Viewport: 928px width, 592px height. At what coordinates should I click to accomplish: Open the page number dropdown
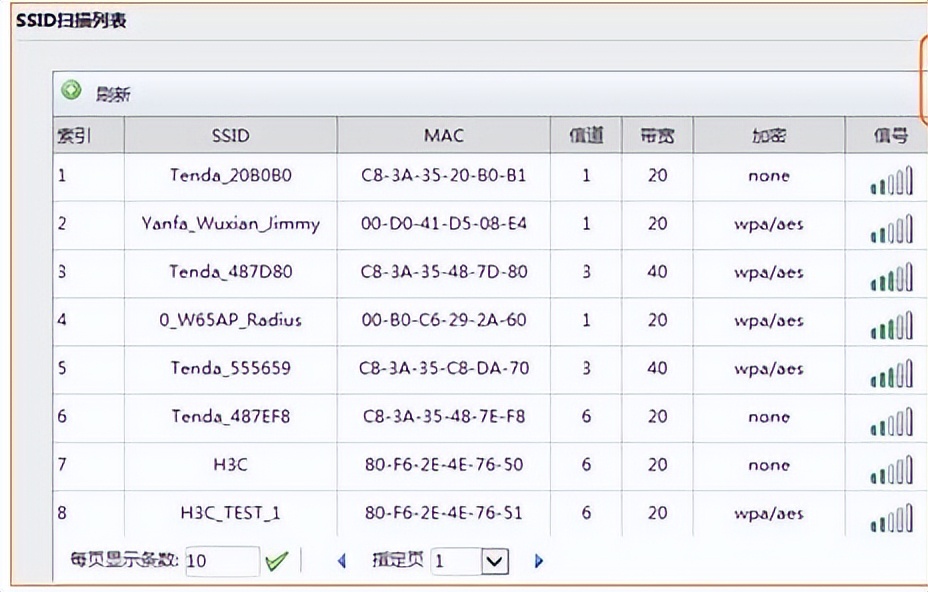click(x=495, y=561)
